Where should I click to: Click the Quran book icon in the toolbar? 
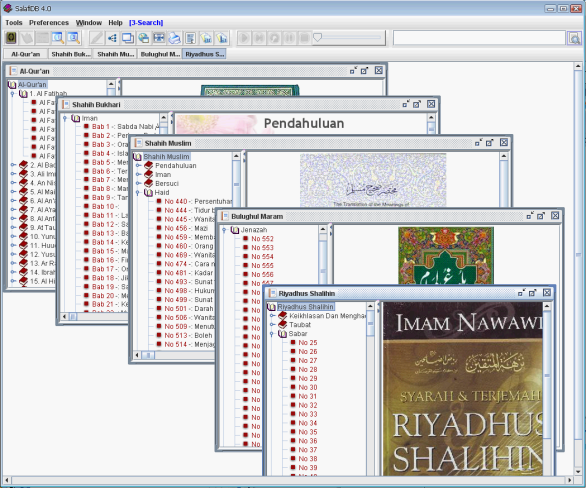(12, 38)
